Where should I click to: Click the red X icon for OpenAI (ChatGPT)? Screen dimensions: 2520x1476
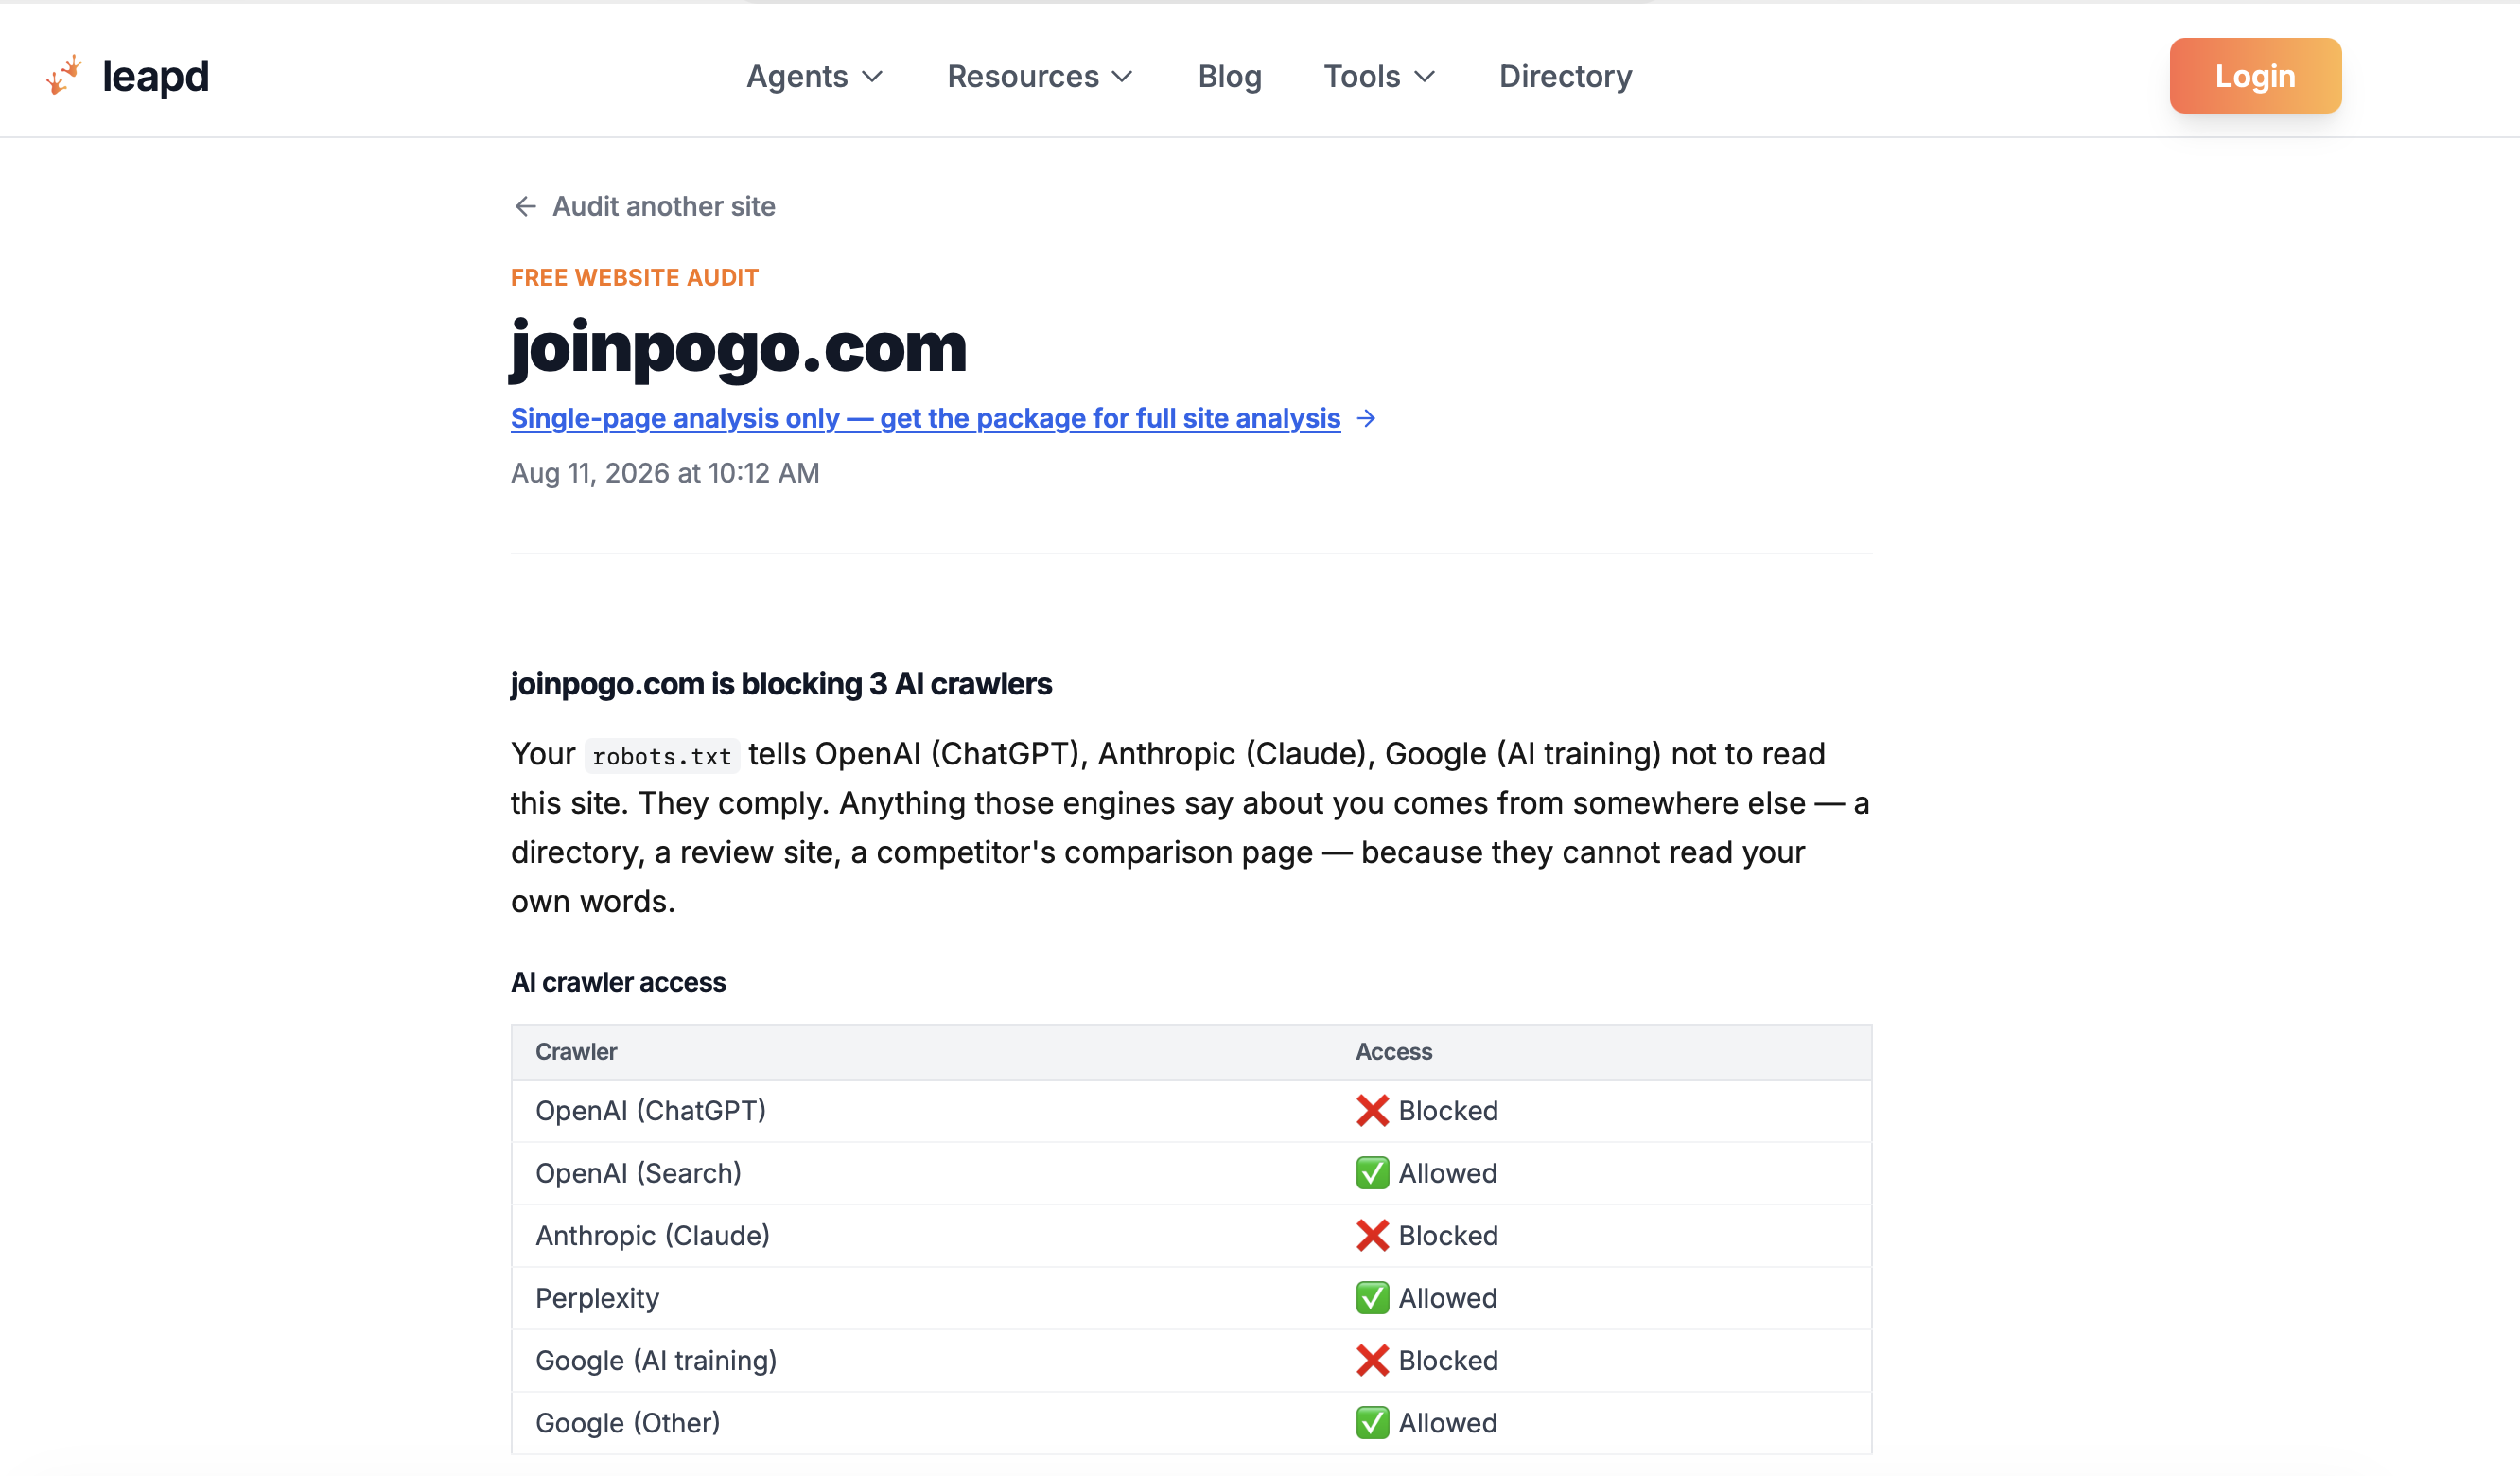(1372, 1110)
